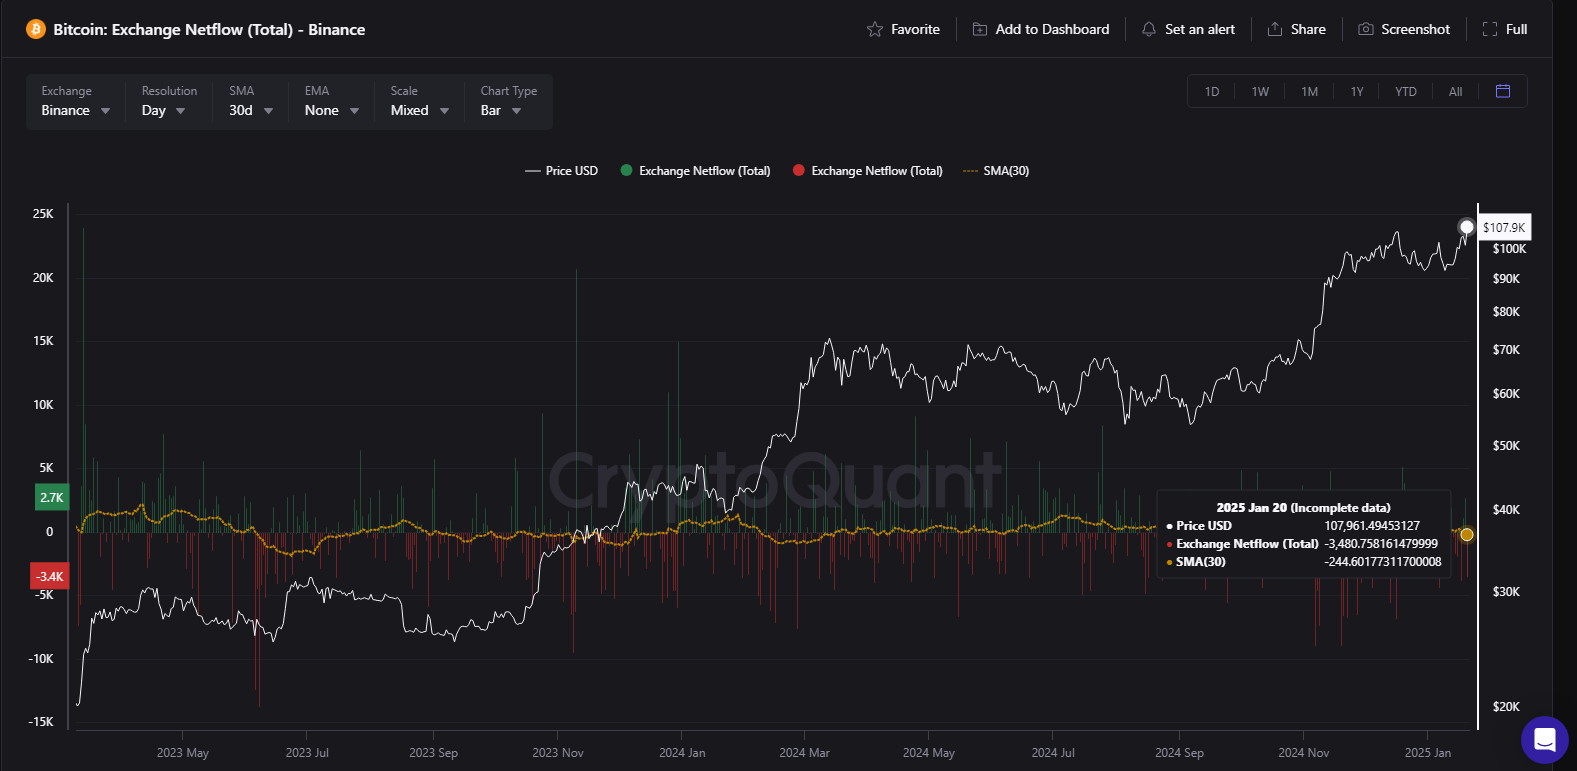Click the Add to Dashboard icon
This screenshot has height=771, width=1577.
tap(980, 29)
